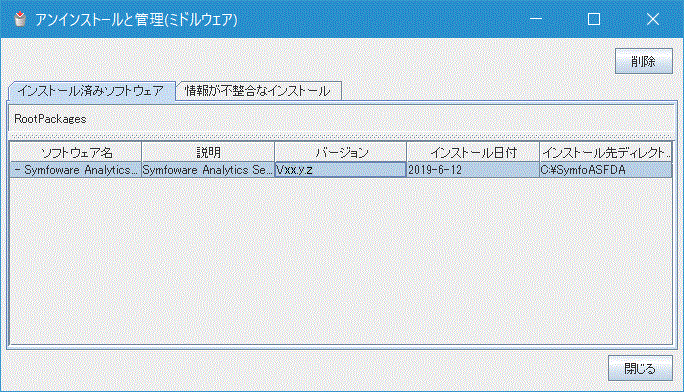
Task: Switch to the インストール済みソフトウェア tab
Action: pos(91,91)
